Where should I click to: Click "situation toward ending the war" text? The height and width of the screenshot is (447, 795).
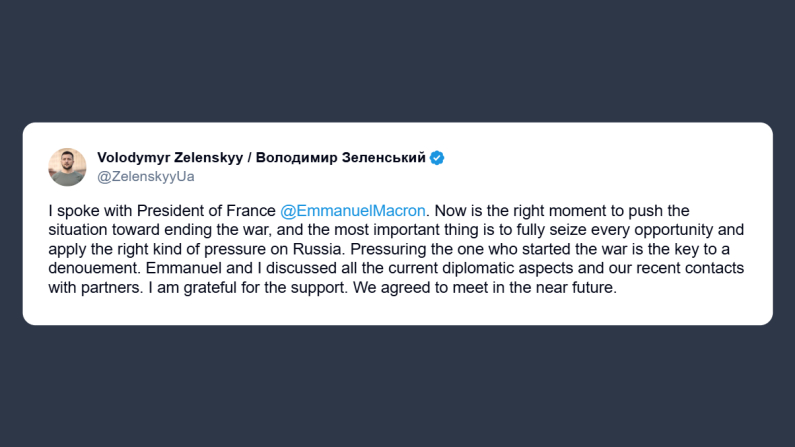(x=151, y=228)
